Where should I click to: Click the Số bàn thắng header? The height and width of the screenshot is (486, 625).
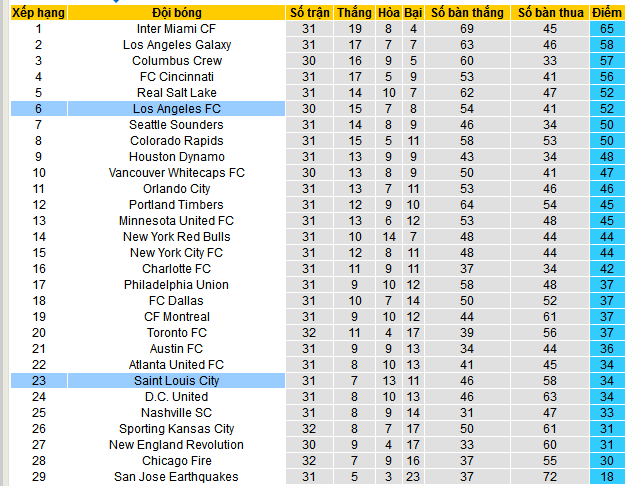tap(467, 13)
